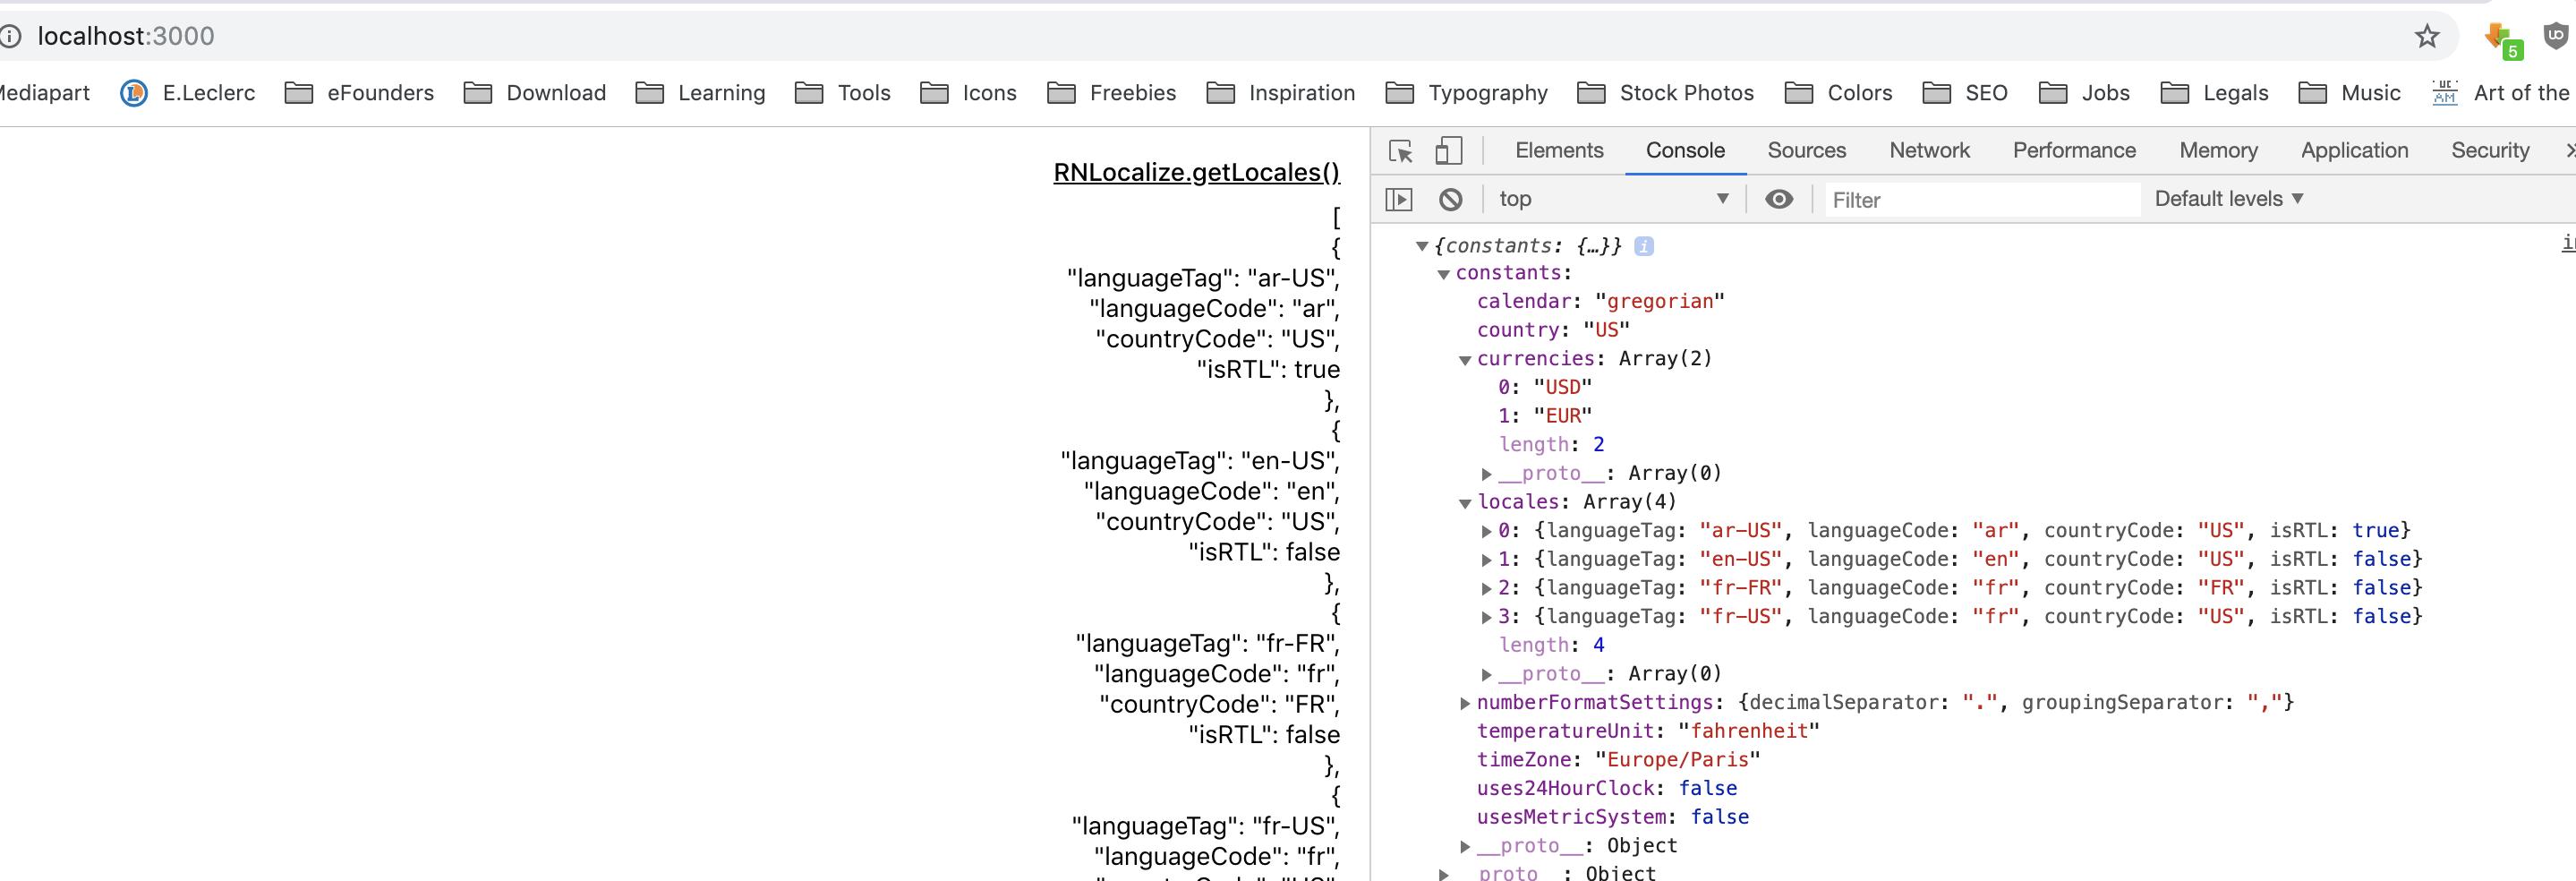
Task: Open the Inspiration bookmarks folder
Action: 1280,93
